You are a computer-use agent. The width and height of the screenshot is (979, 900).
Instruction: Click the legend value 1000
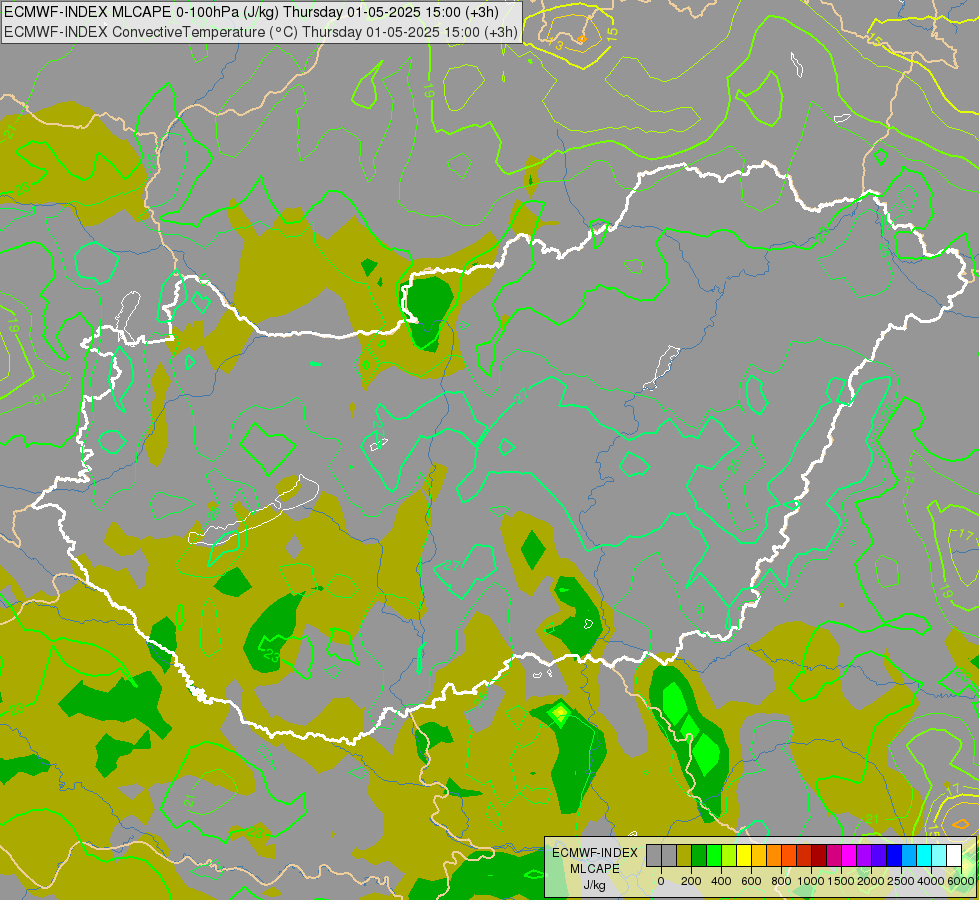pos(811,881)
